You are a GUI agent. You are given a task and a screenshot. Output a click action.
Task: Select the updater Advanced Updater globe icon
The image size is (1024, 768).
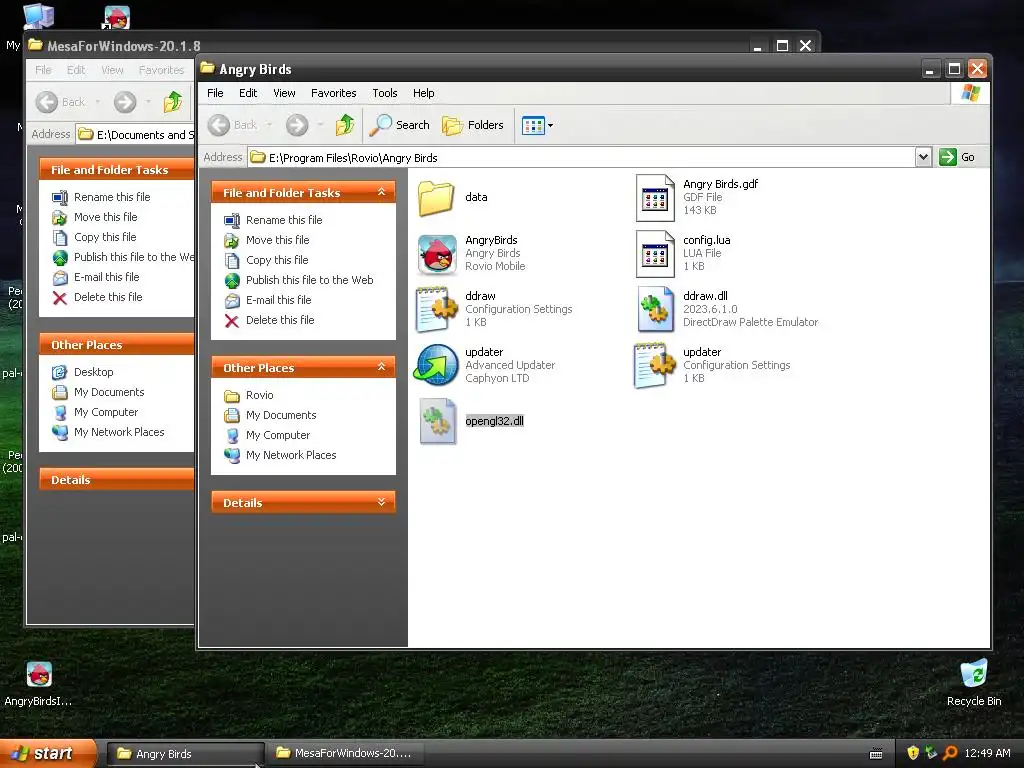(x=436, y=365)
